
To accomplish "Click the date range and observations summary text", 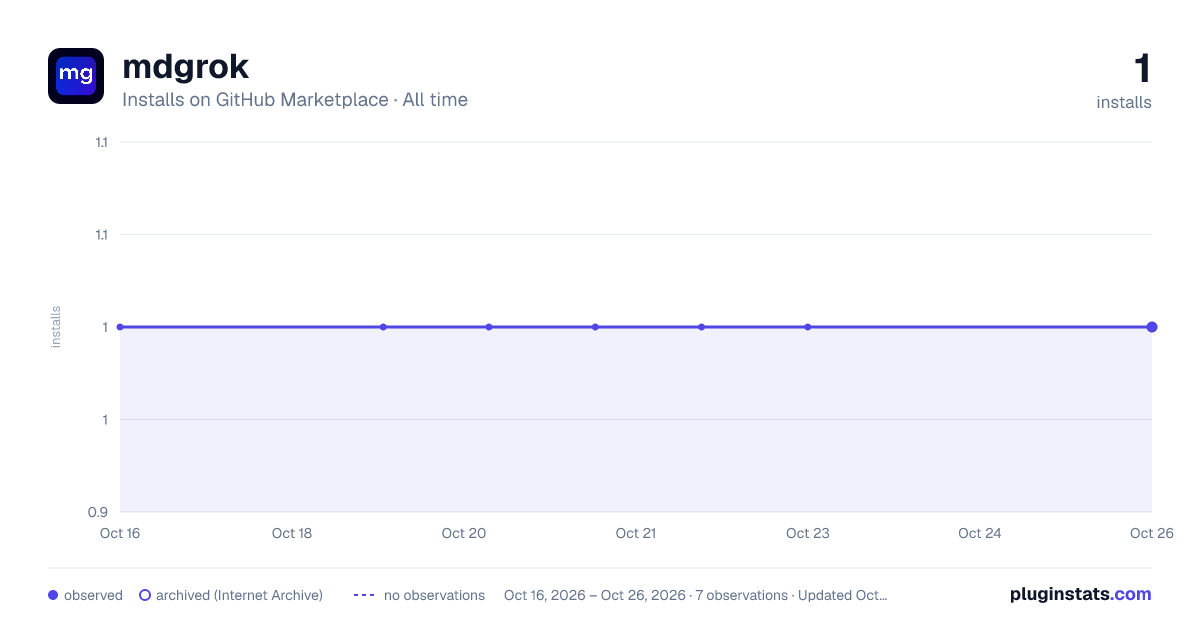I will coord(695,595).
